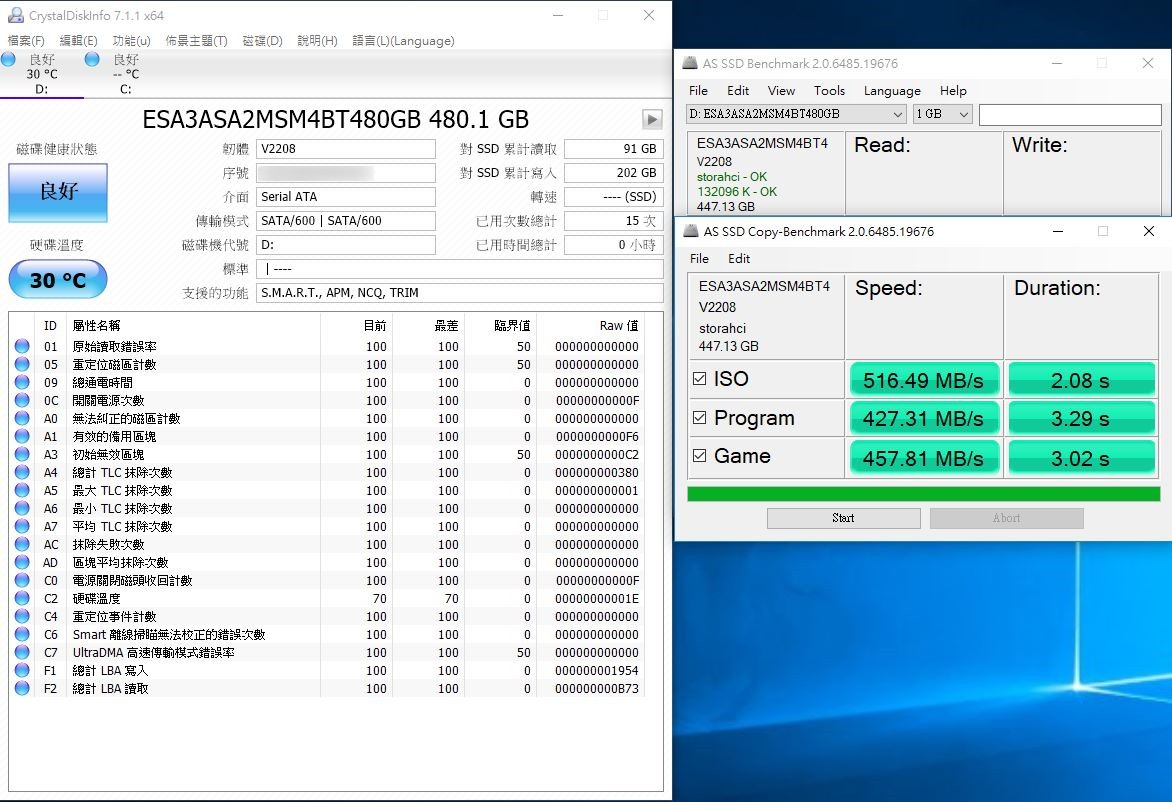Open File menu in AS SSD Copy-Benchmark
The width and height of the screenshot is (1172, 802).
point(700,259)
